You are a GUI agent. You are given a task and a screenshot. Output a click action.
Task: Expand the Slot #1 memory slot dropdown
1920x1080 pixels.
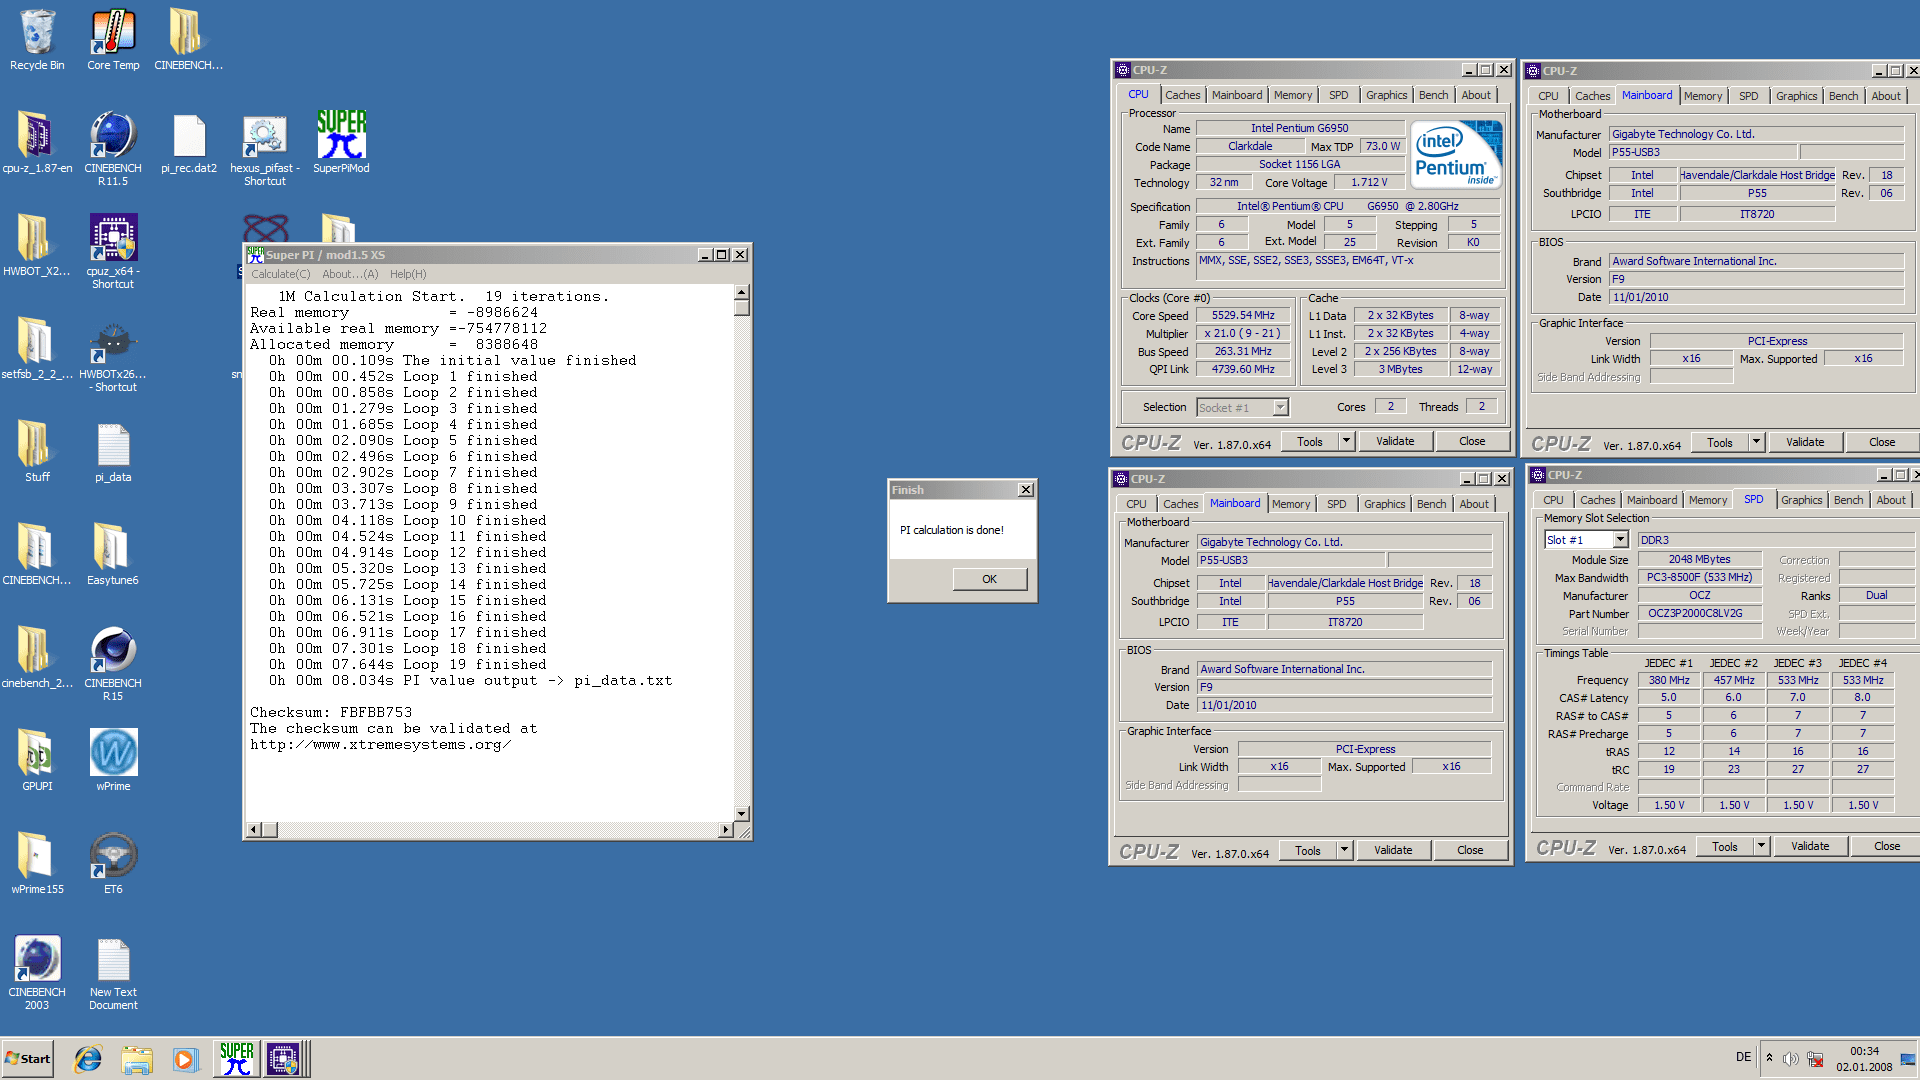1620,540
